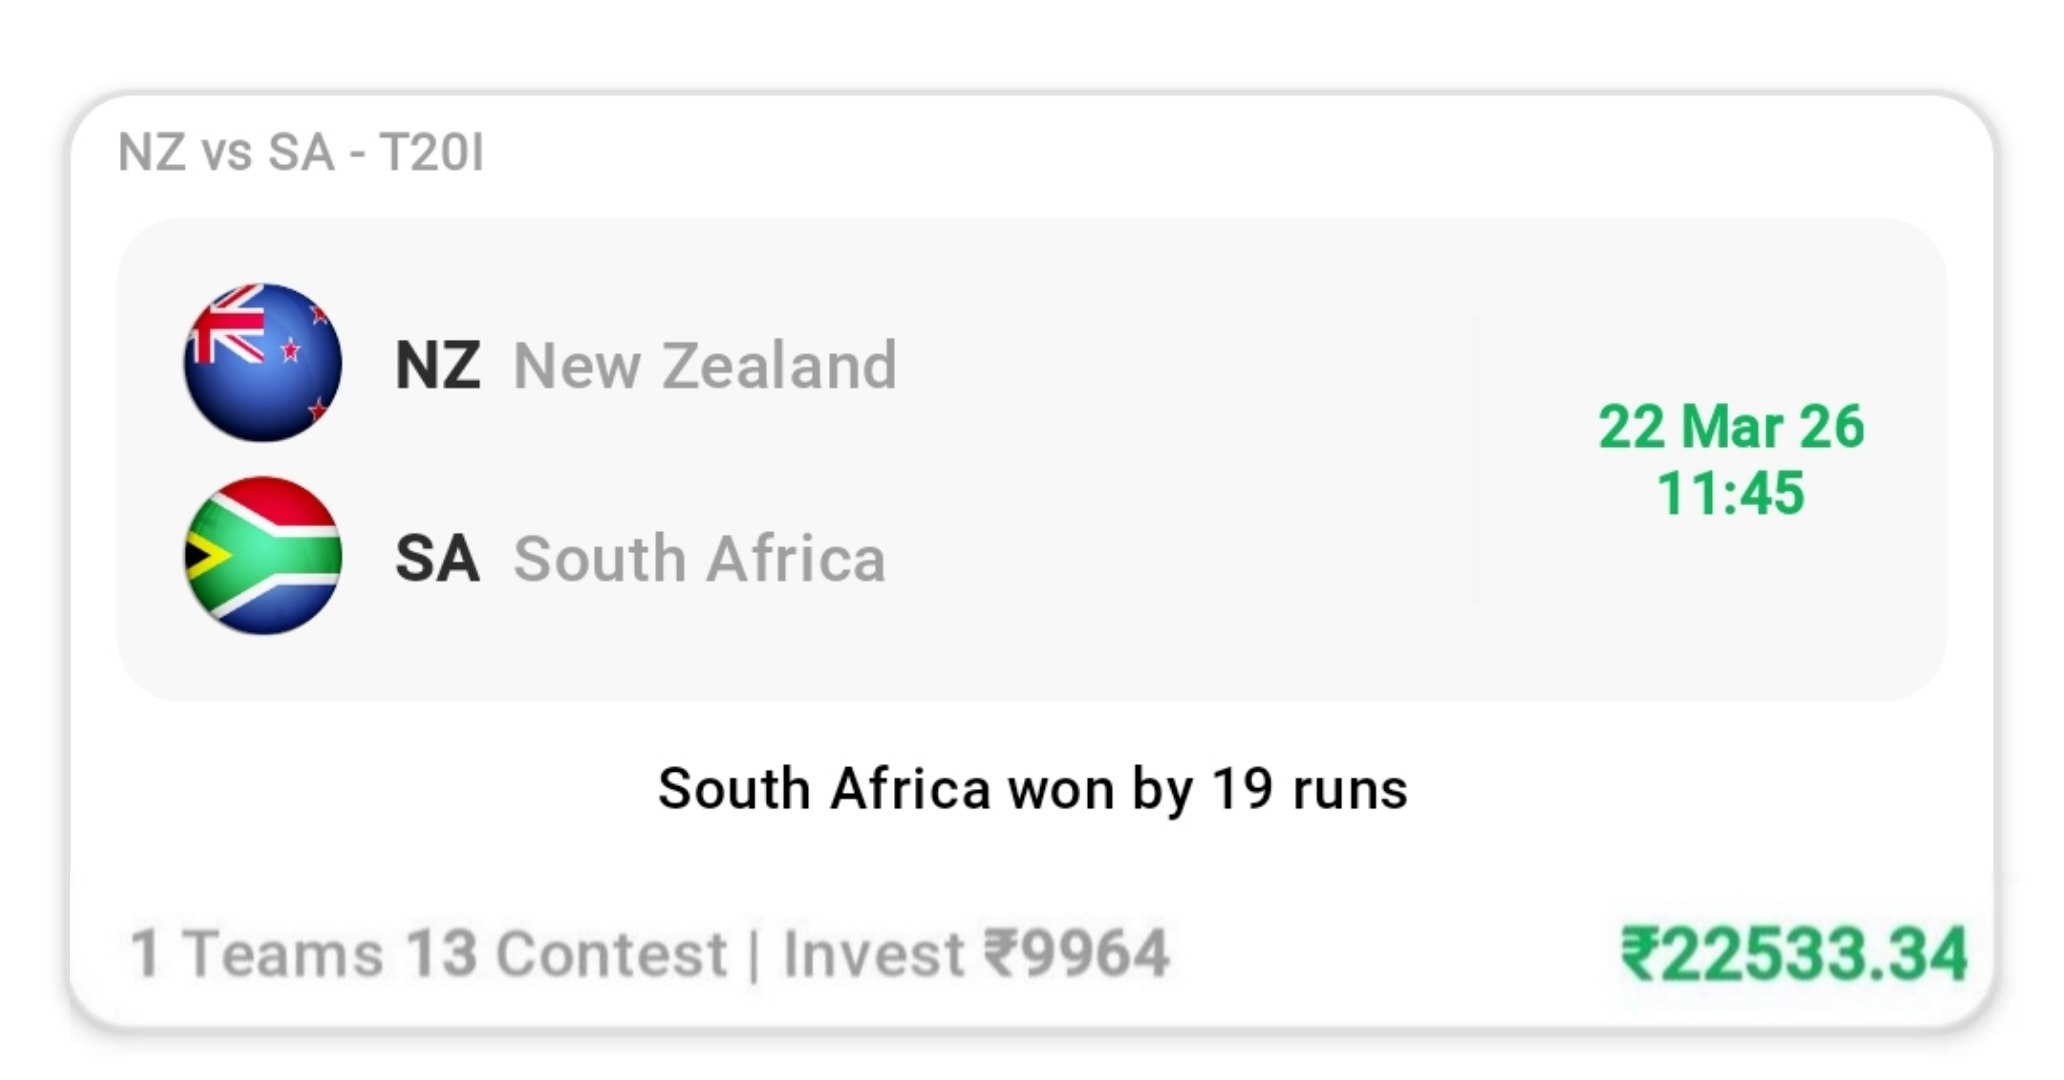Viewport: 2064px width, 1080px height.
Task: Click the T20I format label in header
Action: (432, 153)
